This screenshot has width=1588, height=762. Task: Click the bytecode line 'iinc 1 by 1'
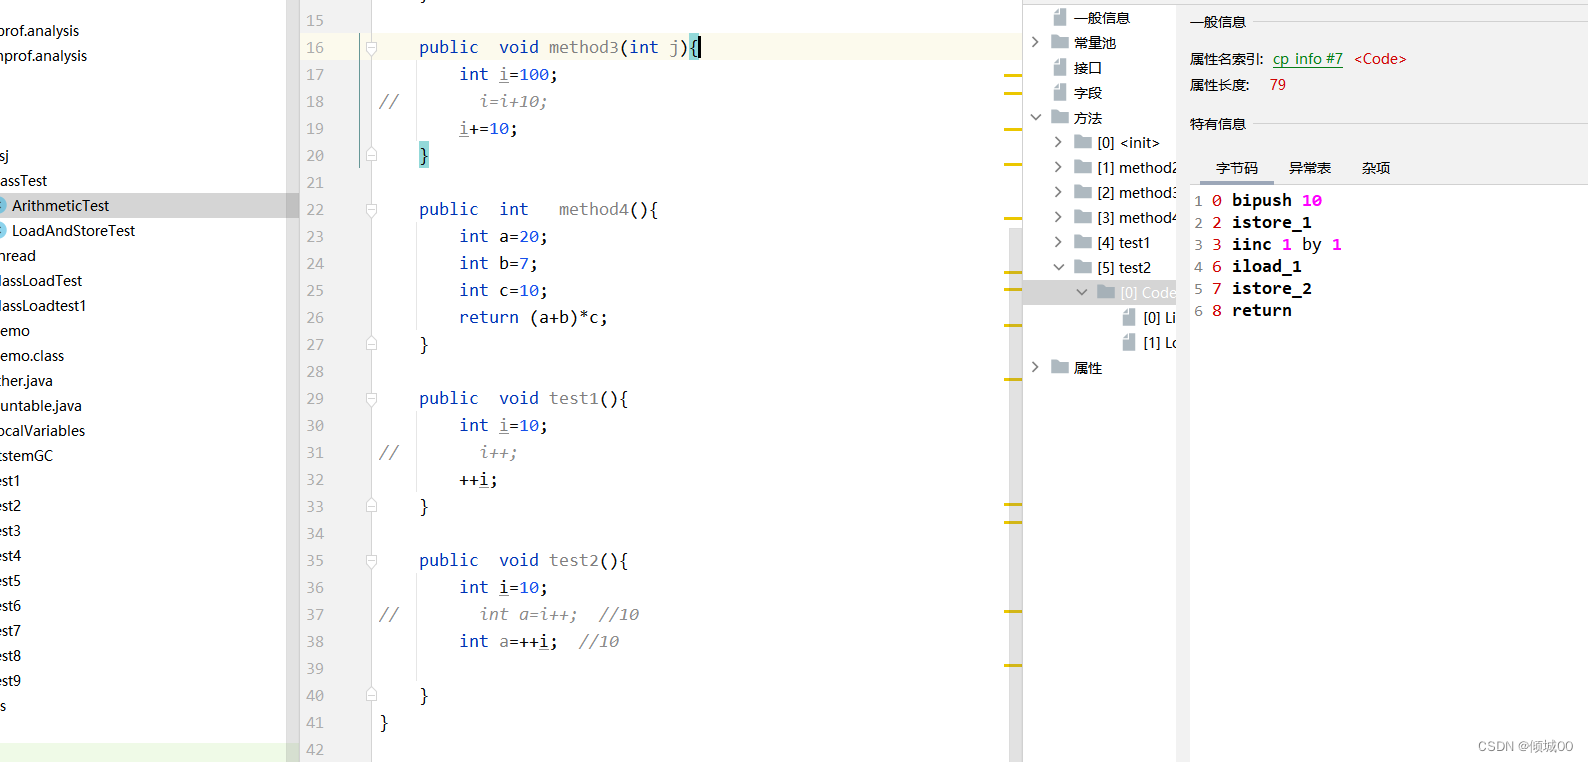pyautogui.click(x=1287, y=244)
